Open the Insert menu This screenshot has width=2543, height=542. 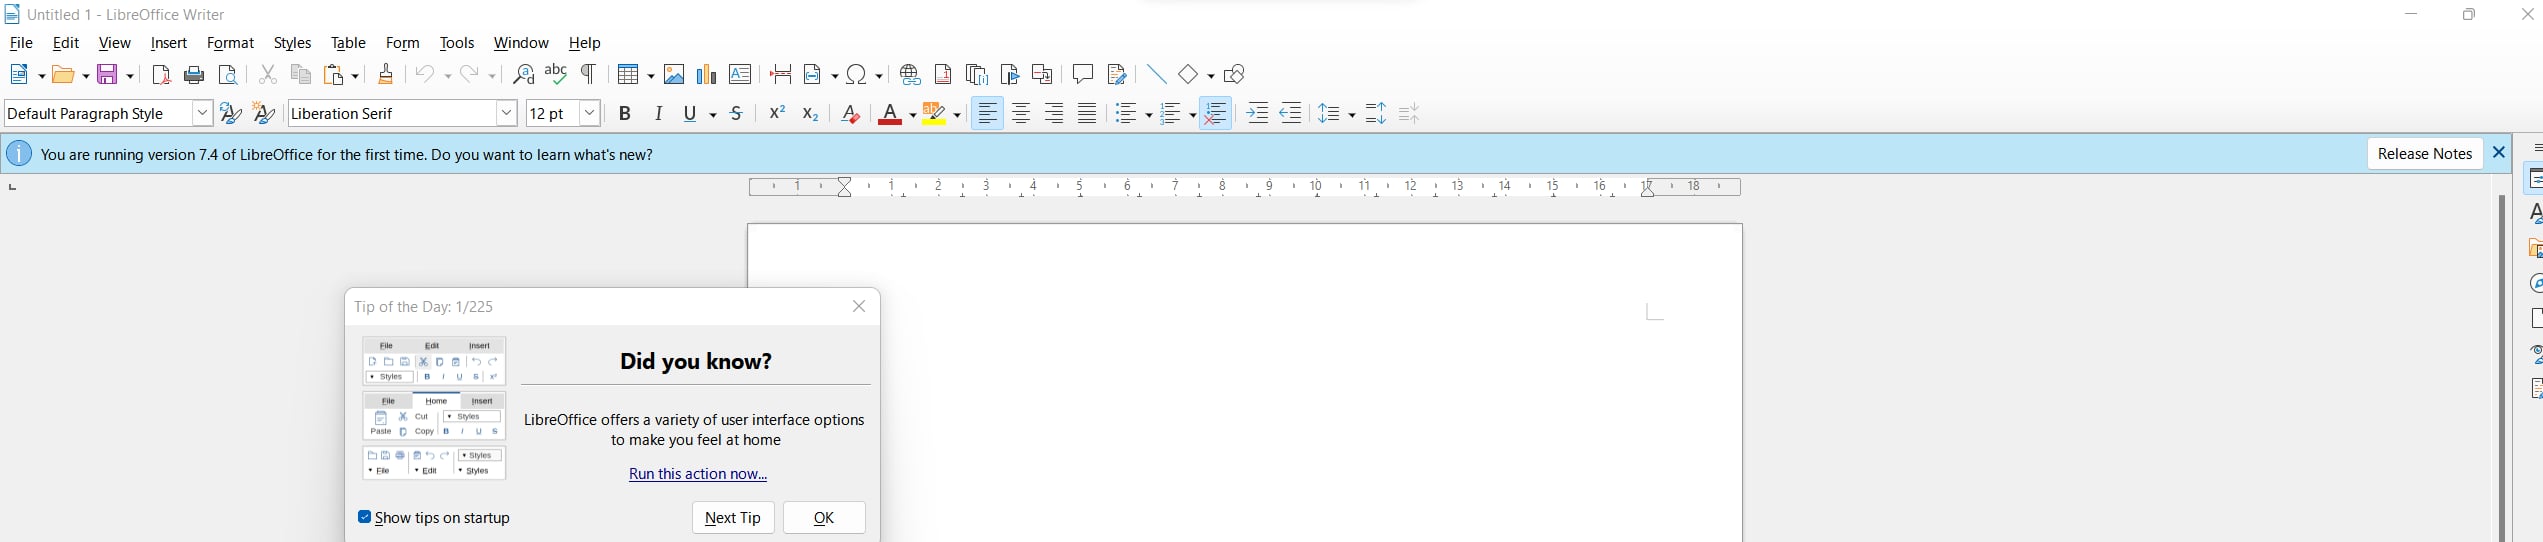[x=169, y=43]
